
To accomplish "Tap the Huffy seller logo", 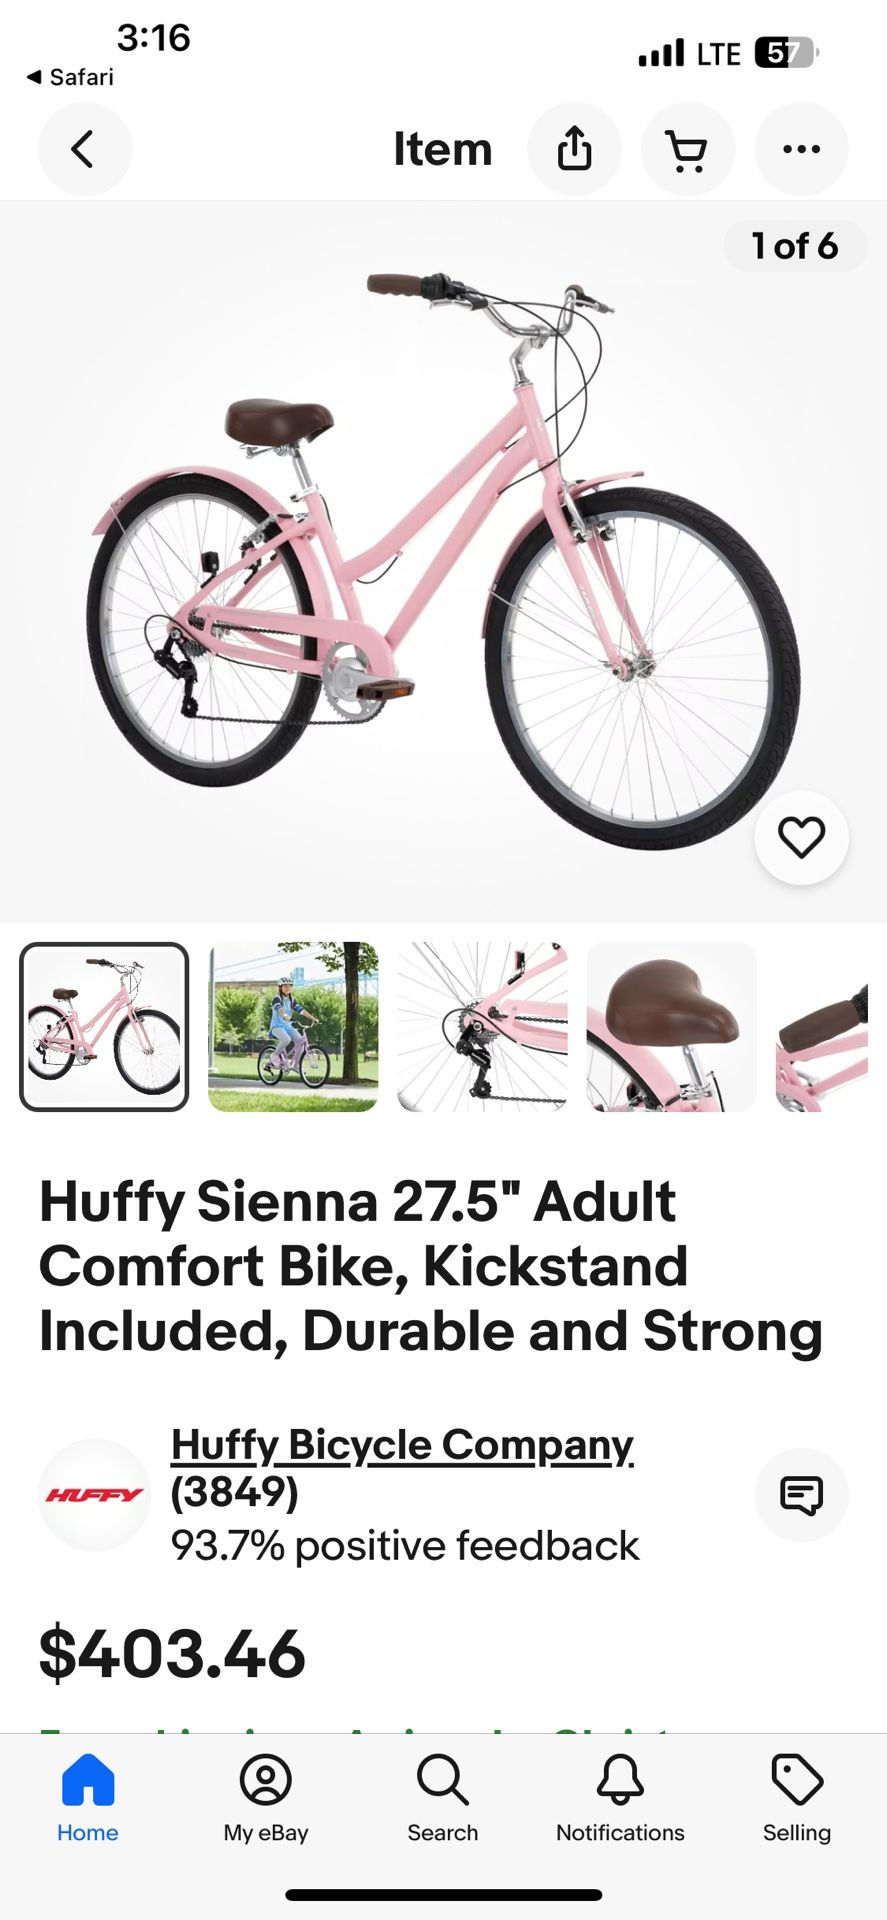I will 94,1495.
